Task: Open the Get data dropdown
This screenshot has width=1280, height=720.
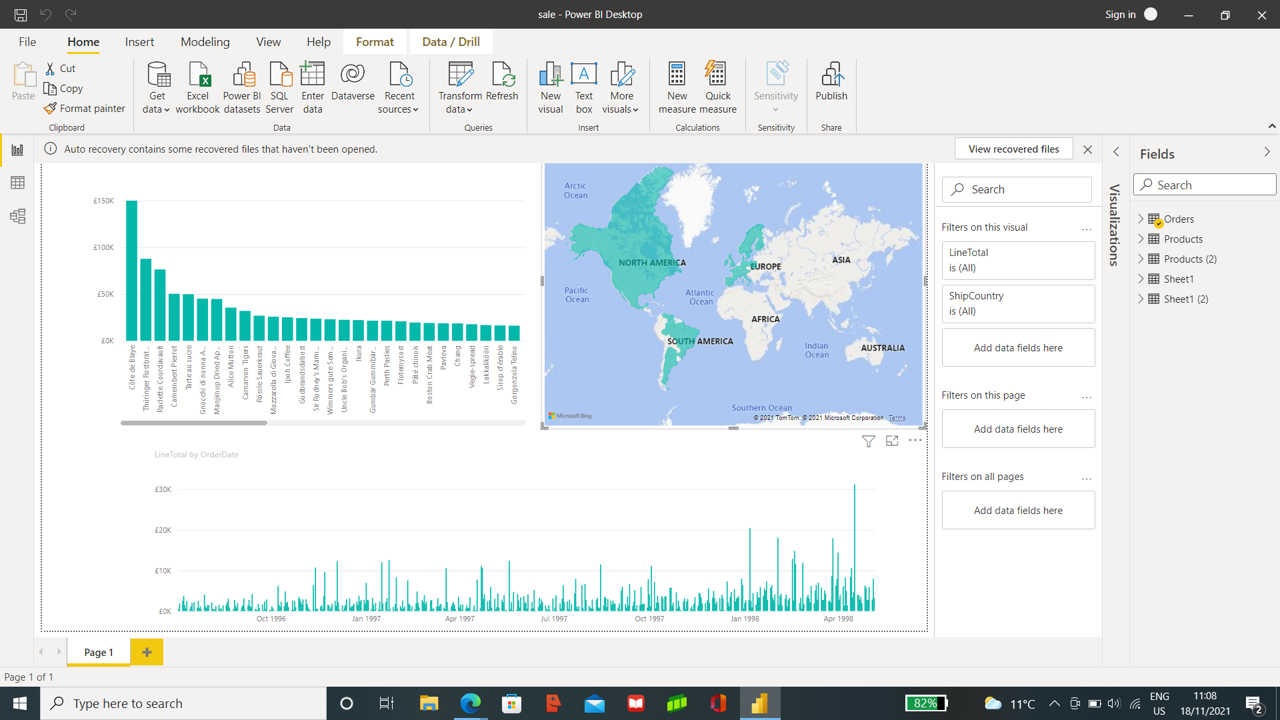Action: tap(157, 88)
